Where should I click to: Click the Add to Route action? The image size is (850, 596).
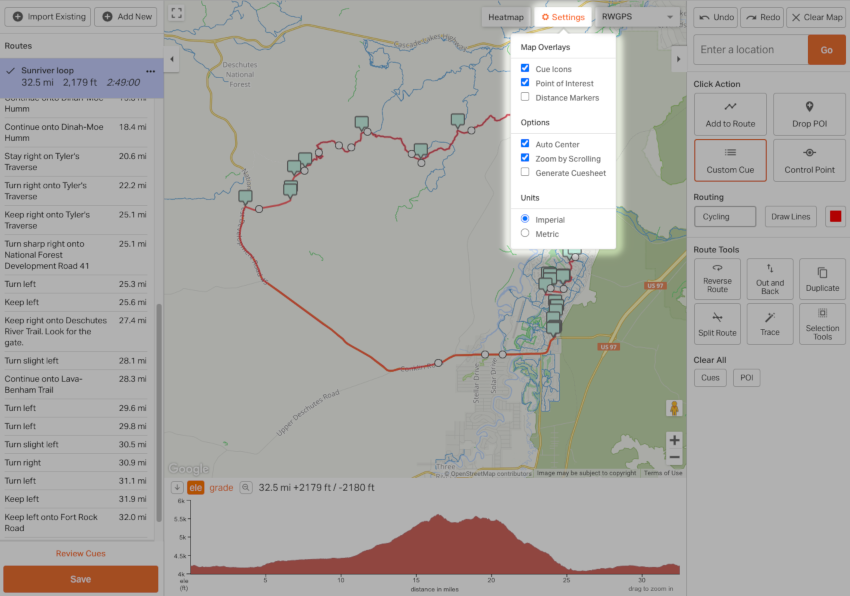[x=730, y=114]
